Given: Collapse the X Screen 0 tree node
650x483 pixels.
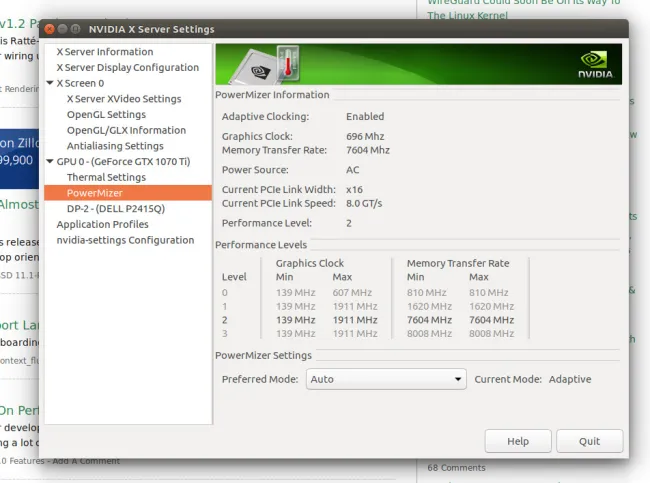Looking at the screenshot, I should pos(50,83).
